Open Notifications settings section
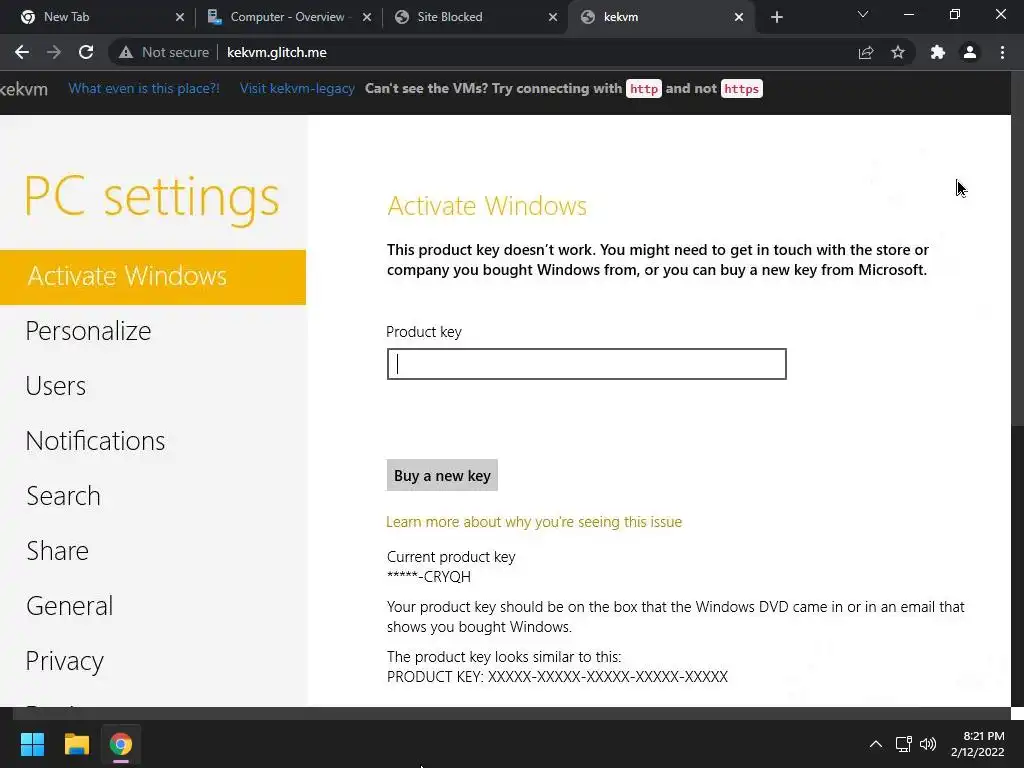The image size is (1024, 768). click(x=95, y=441)
